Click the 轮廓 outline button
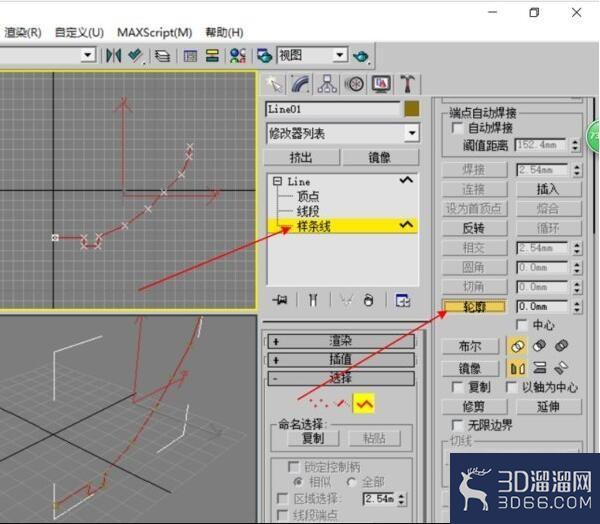The image size is (600, 524). pyautogui.click(x=474, y=307)
